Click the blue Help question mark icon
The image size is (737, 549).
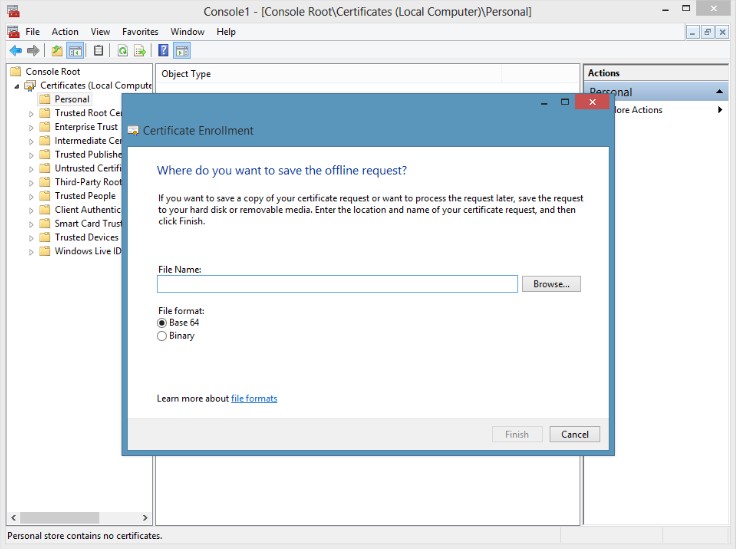point(163,50)
